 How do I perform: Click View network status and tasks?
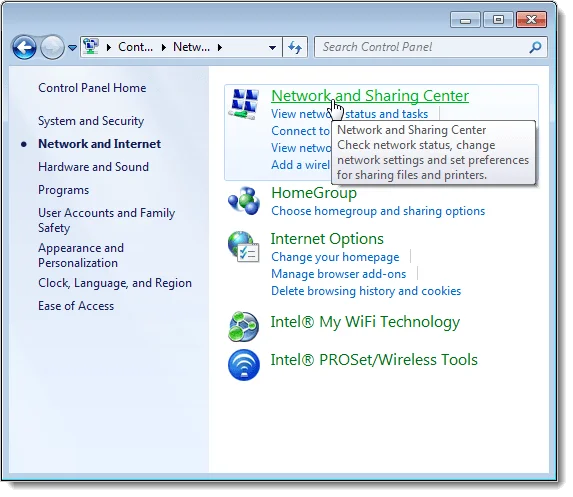(x=349, y=114)
